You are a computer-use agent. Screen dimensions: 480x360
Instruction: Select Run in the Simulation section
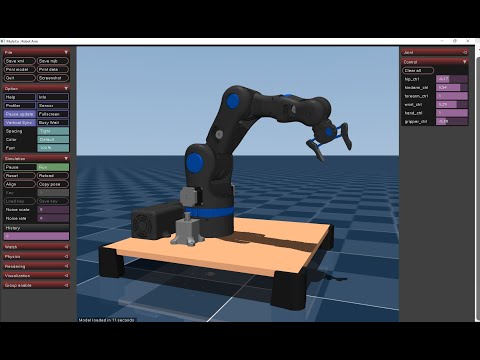53,167
